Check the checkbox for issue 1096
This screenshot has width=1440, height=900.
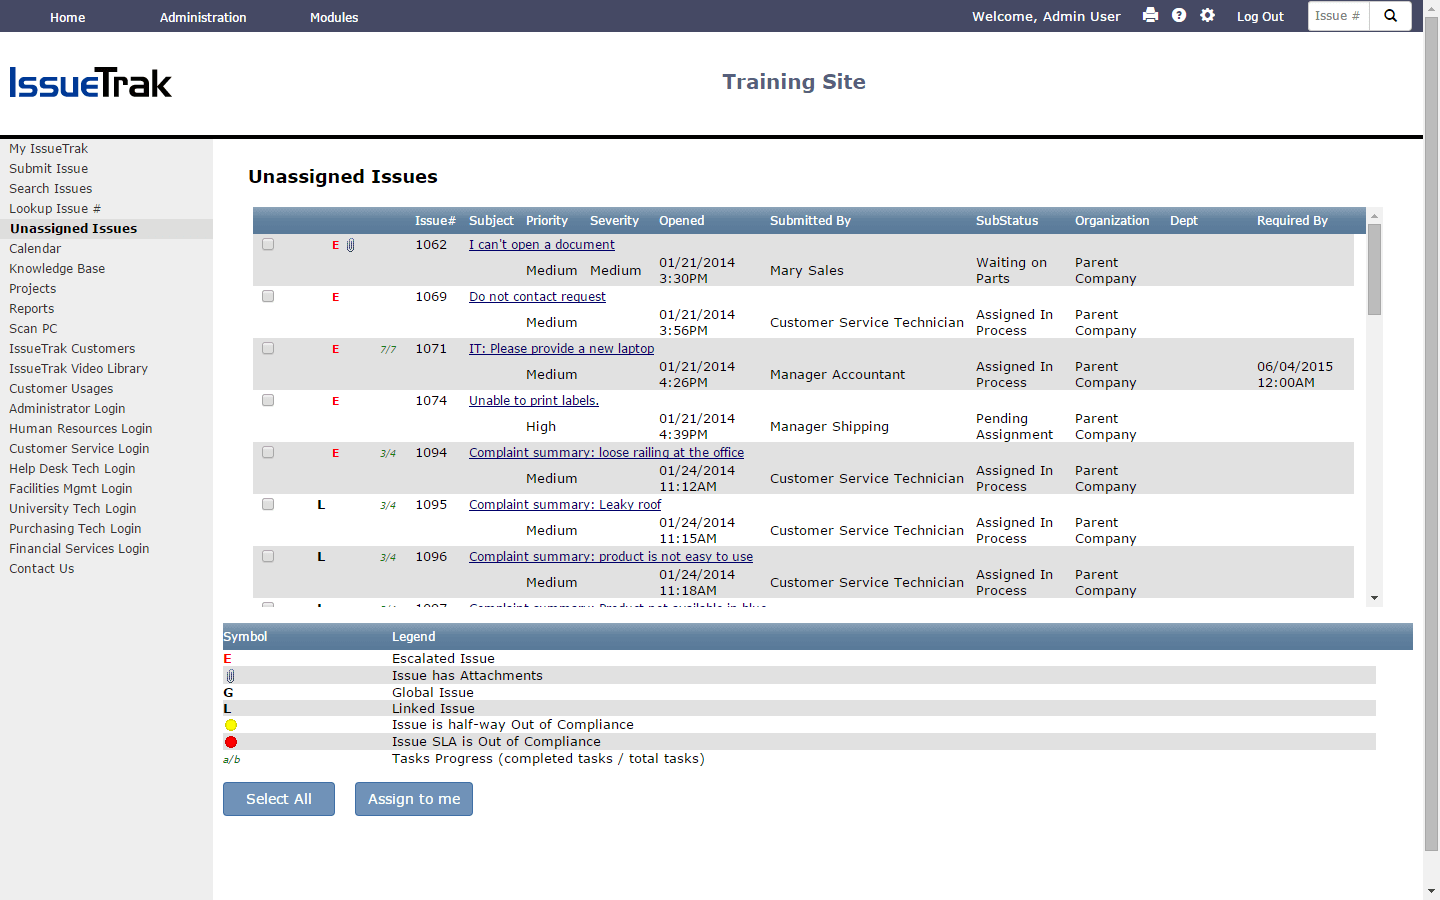pyautogui.click(x=267, y=556)
